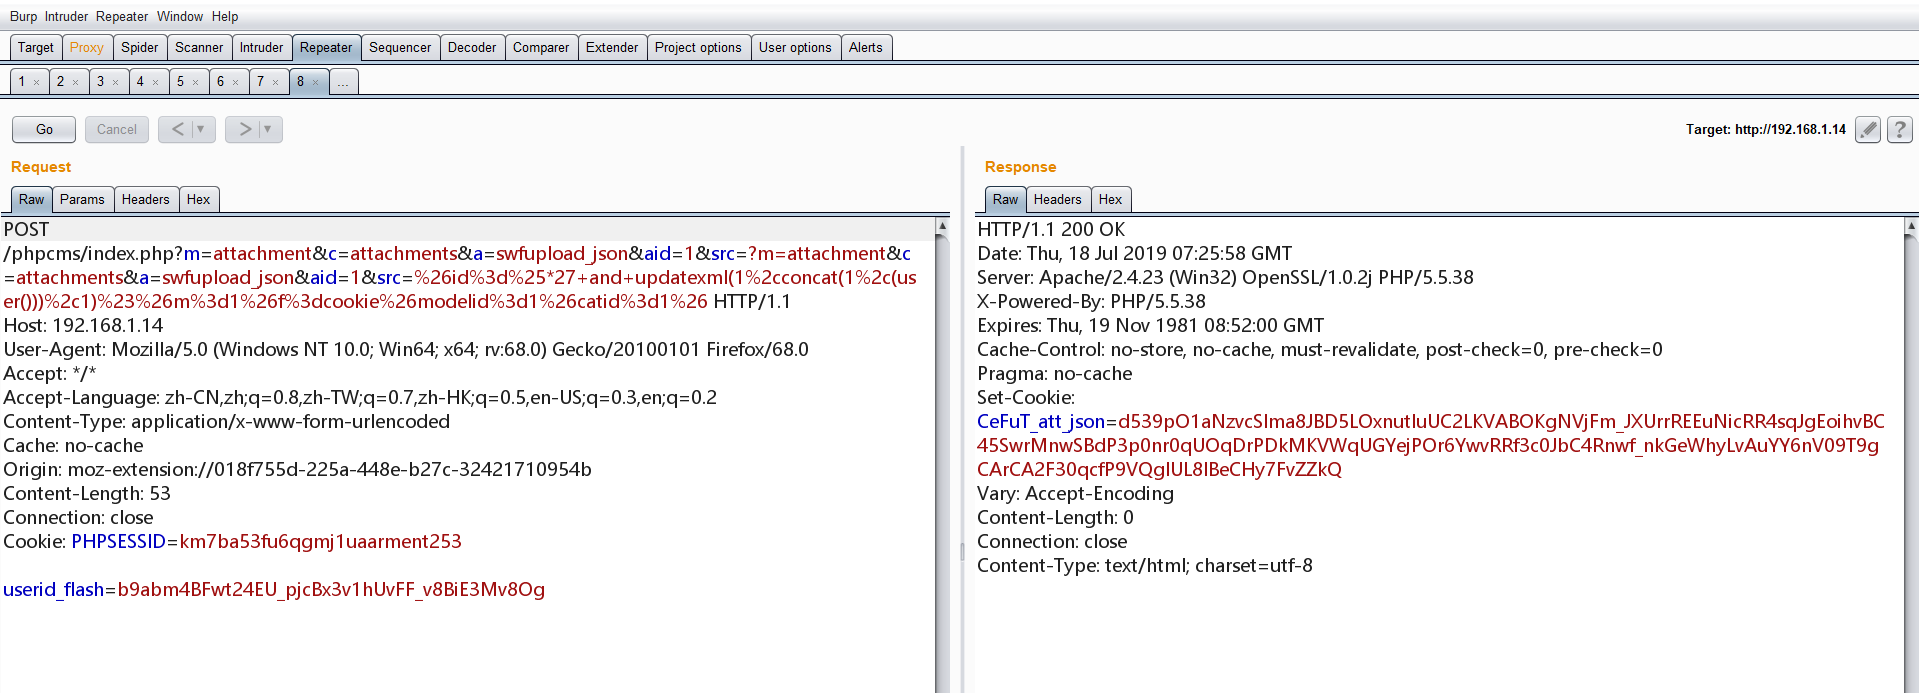The width and height of the screenshot is (1919, 693).
Task: Open the Alerts tab
Action: click(866, 47)
